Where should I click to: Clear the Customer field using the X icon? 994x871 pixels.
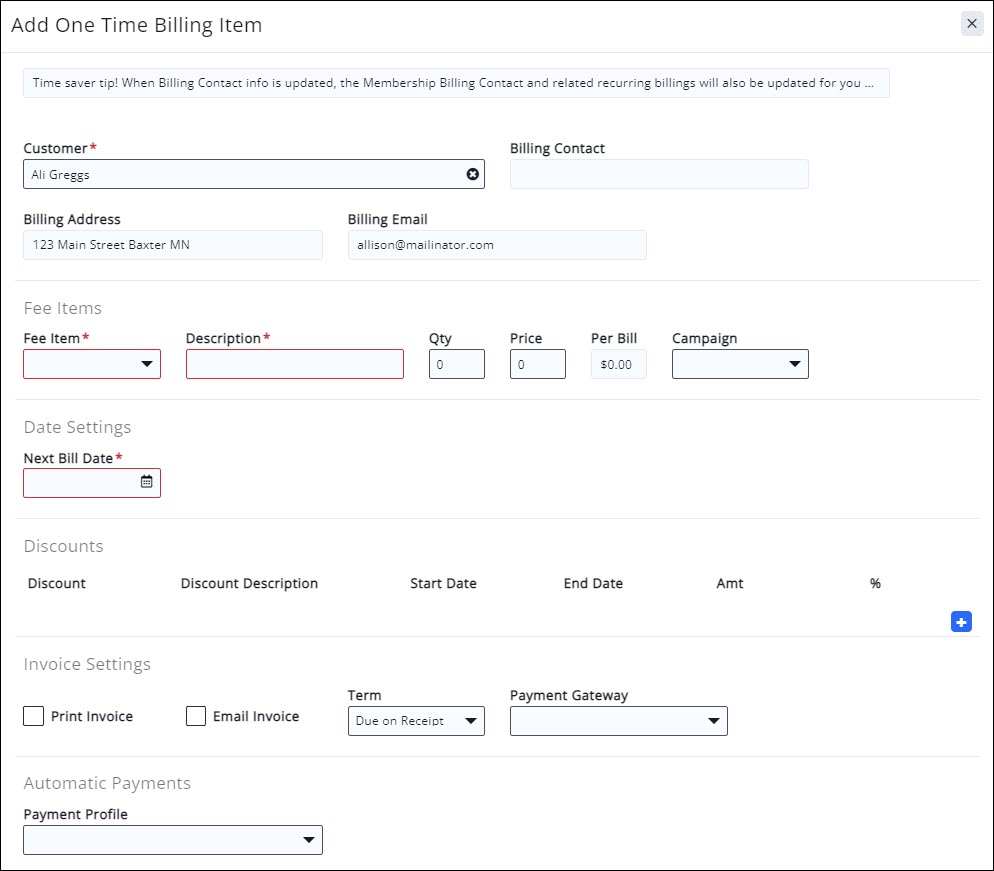[472, 174]
